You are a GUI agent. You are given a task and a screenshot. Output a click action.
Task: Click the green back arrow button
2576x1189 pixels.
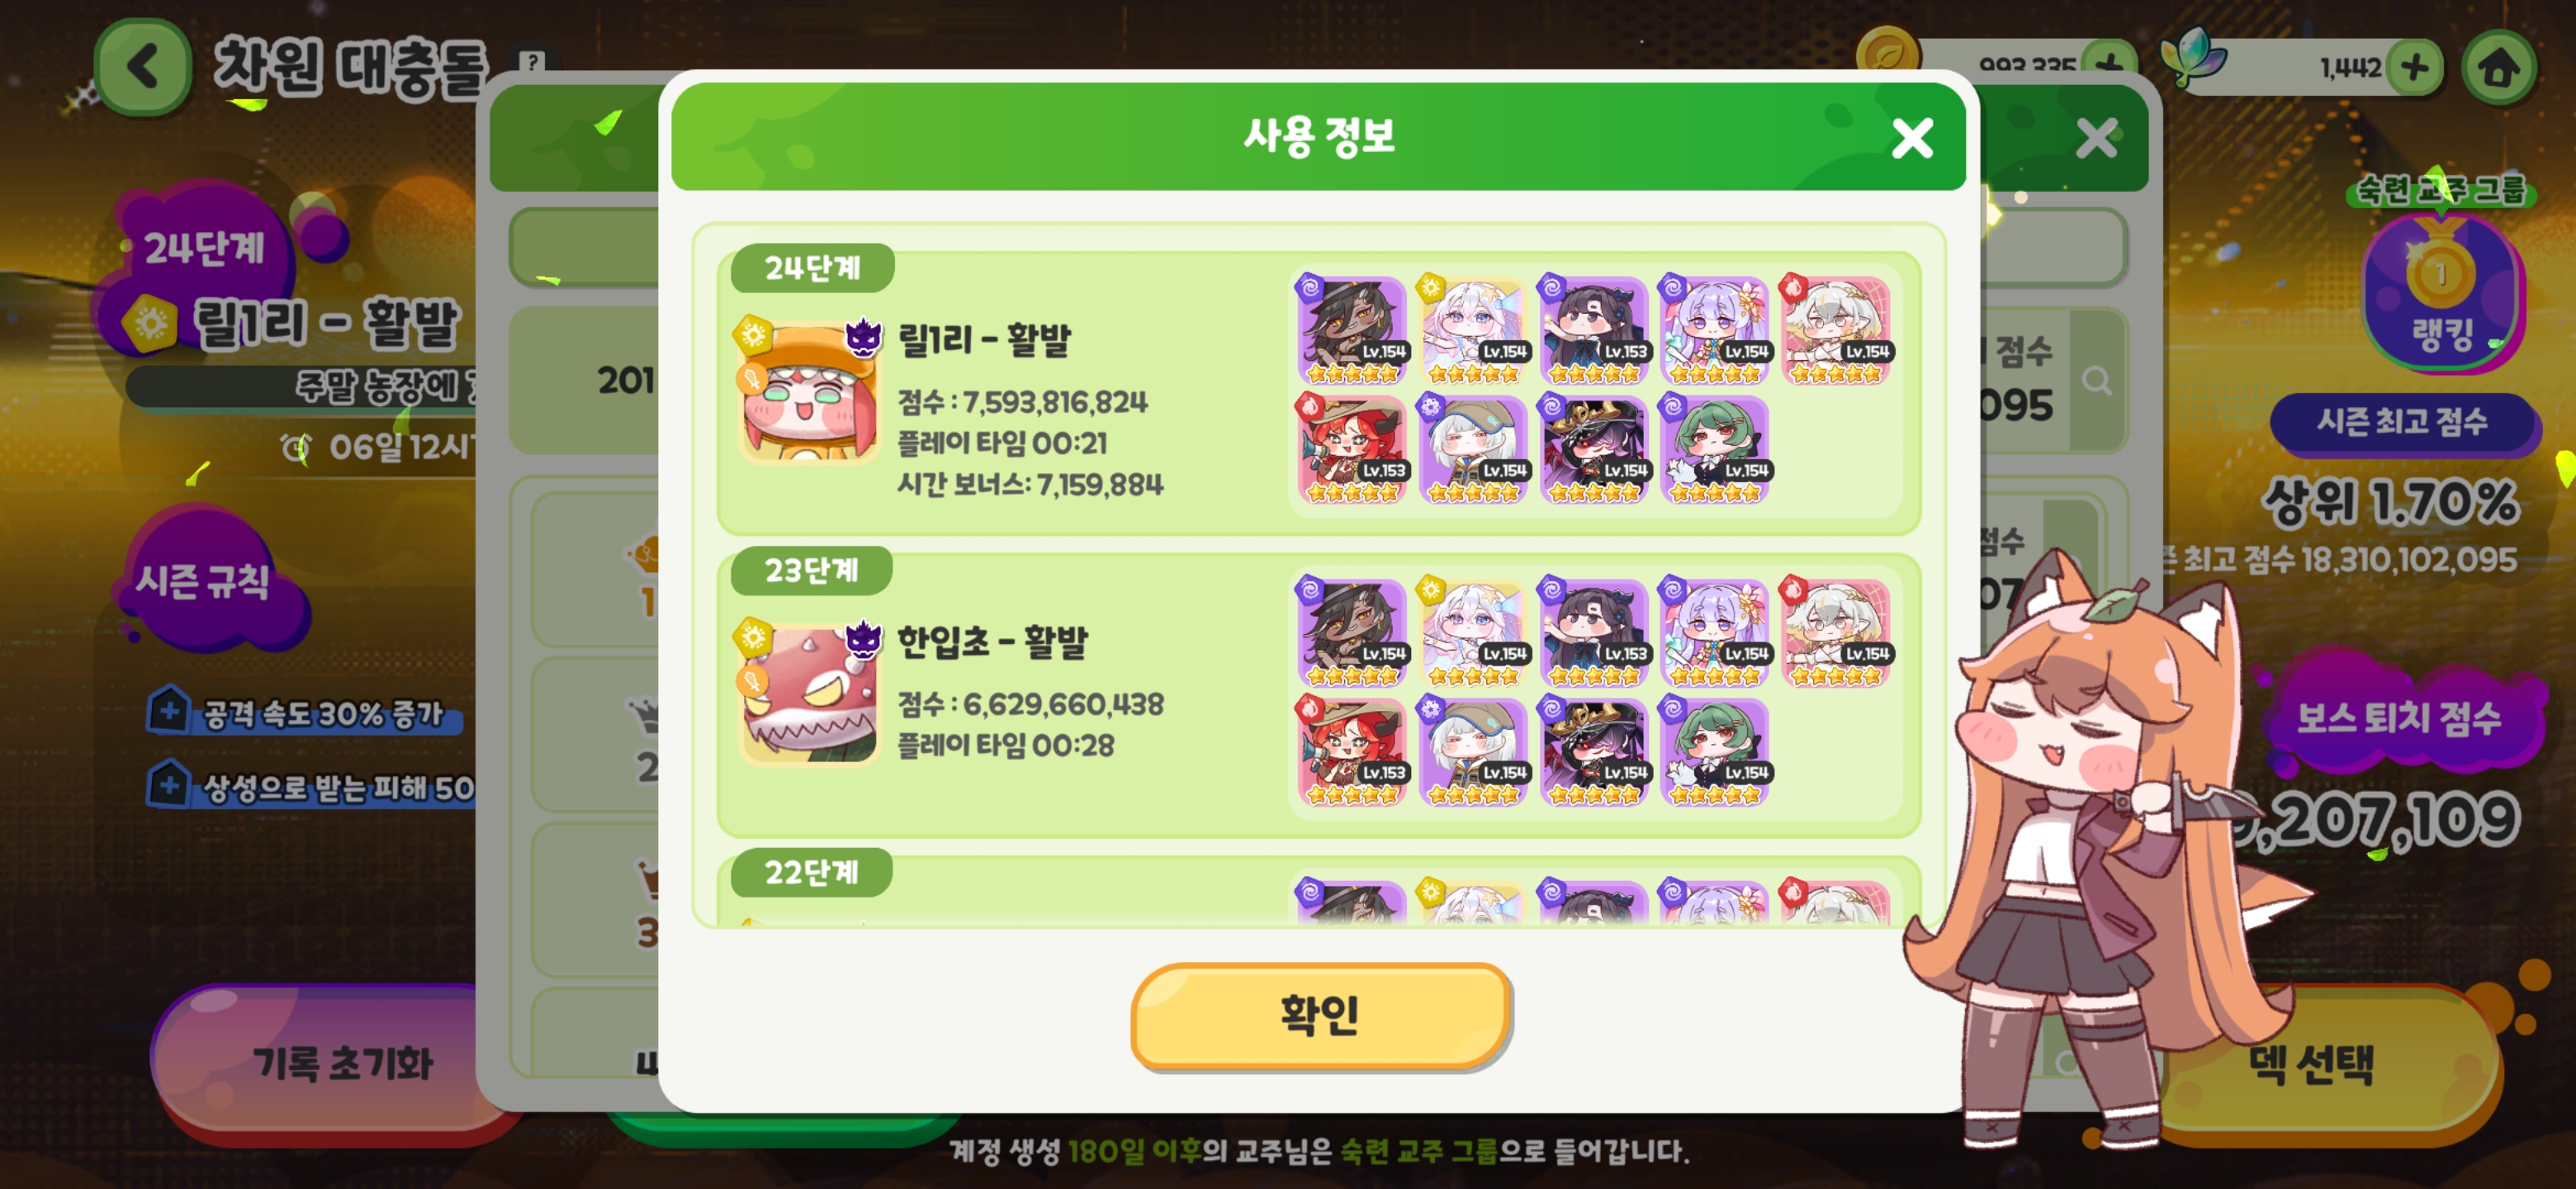click(x=143, y=67)
